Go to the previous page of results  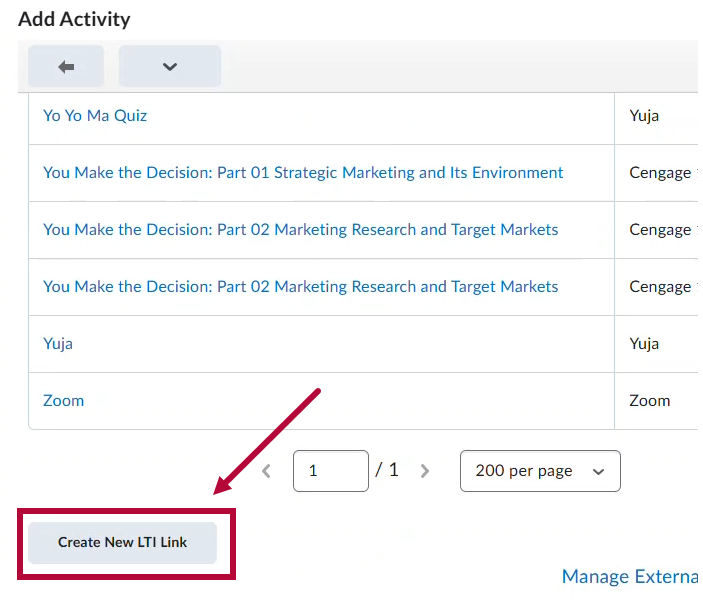click(266, 471)
